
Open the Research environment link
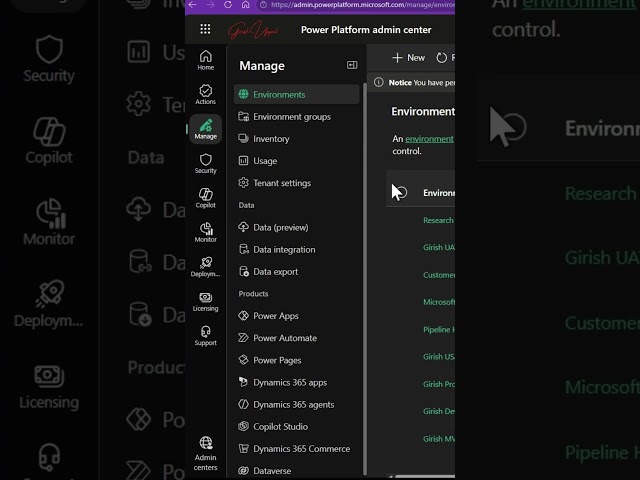click(438, 220)
